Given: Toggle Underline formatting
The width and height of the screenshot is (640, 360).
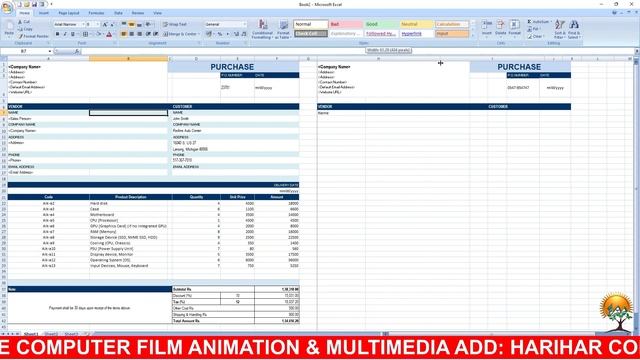Looking at the screenshot, I should [73, 34].
